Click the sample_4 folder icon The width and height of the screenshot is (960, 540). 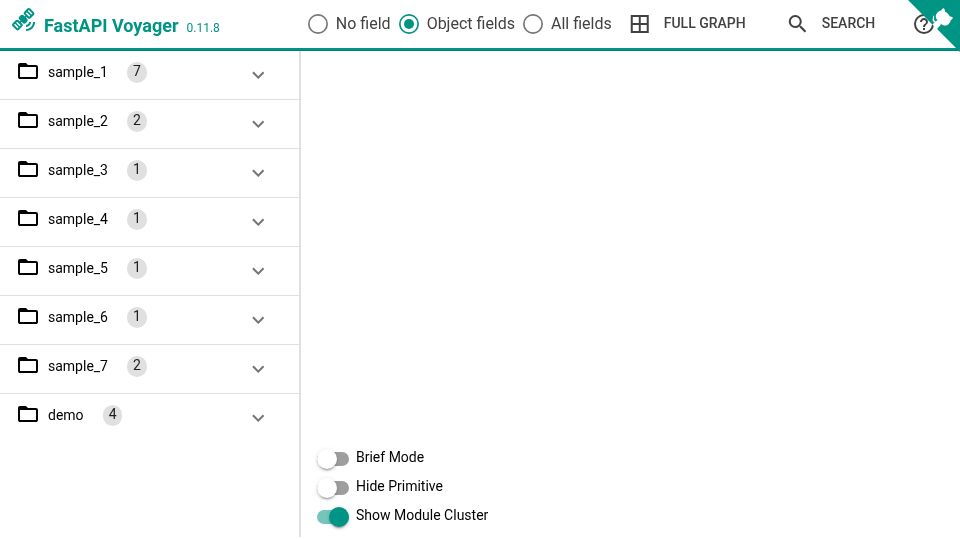(x=28, y=219)
